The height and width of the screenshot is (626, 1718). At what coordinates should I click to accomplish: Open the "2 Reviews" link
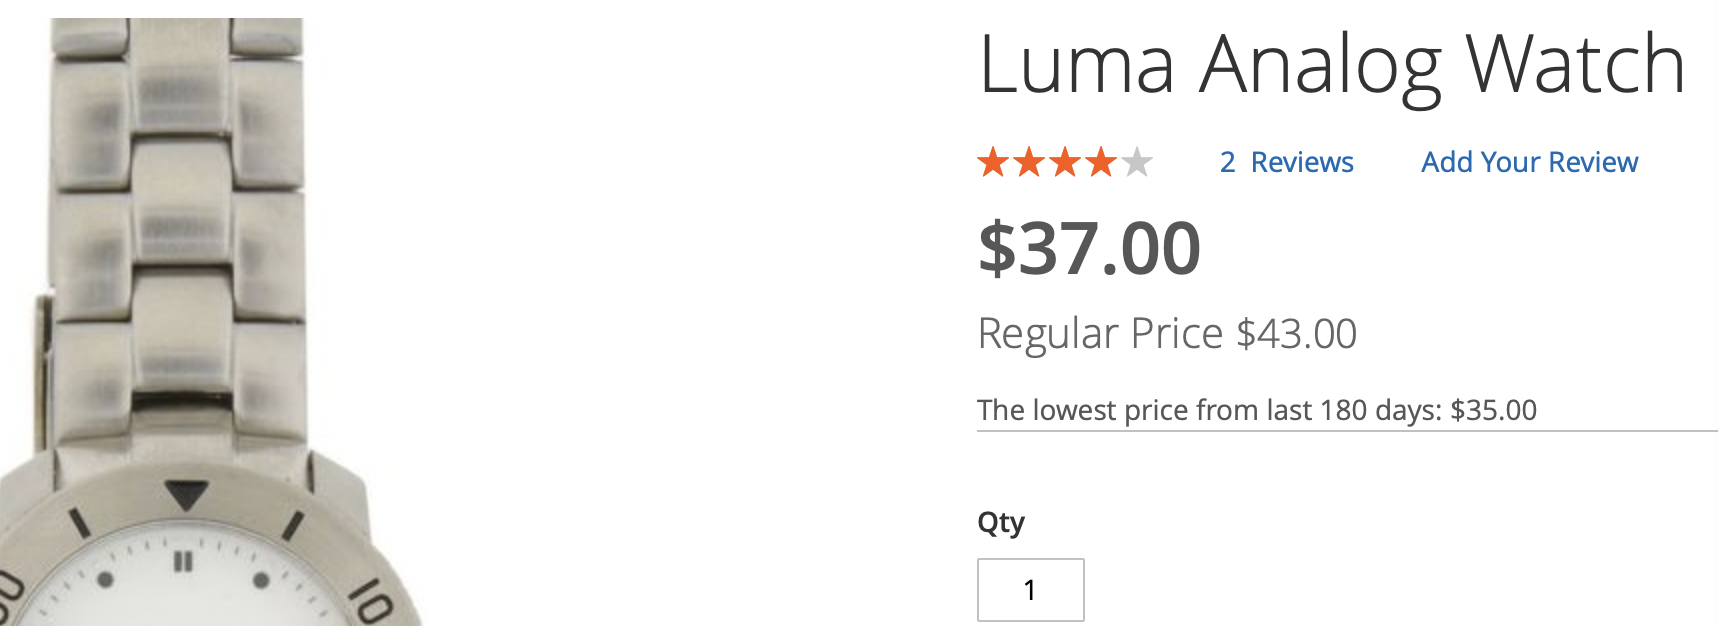1286,162
